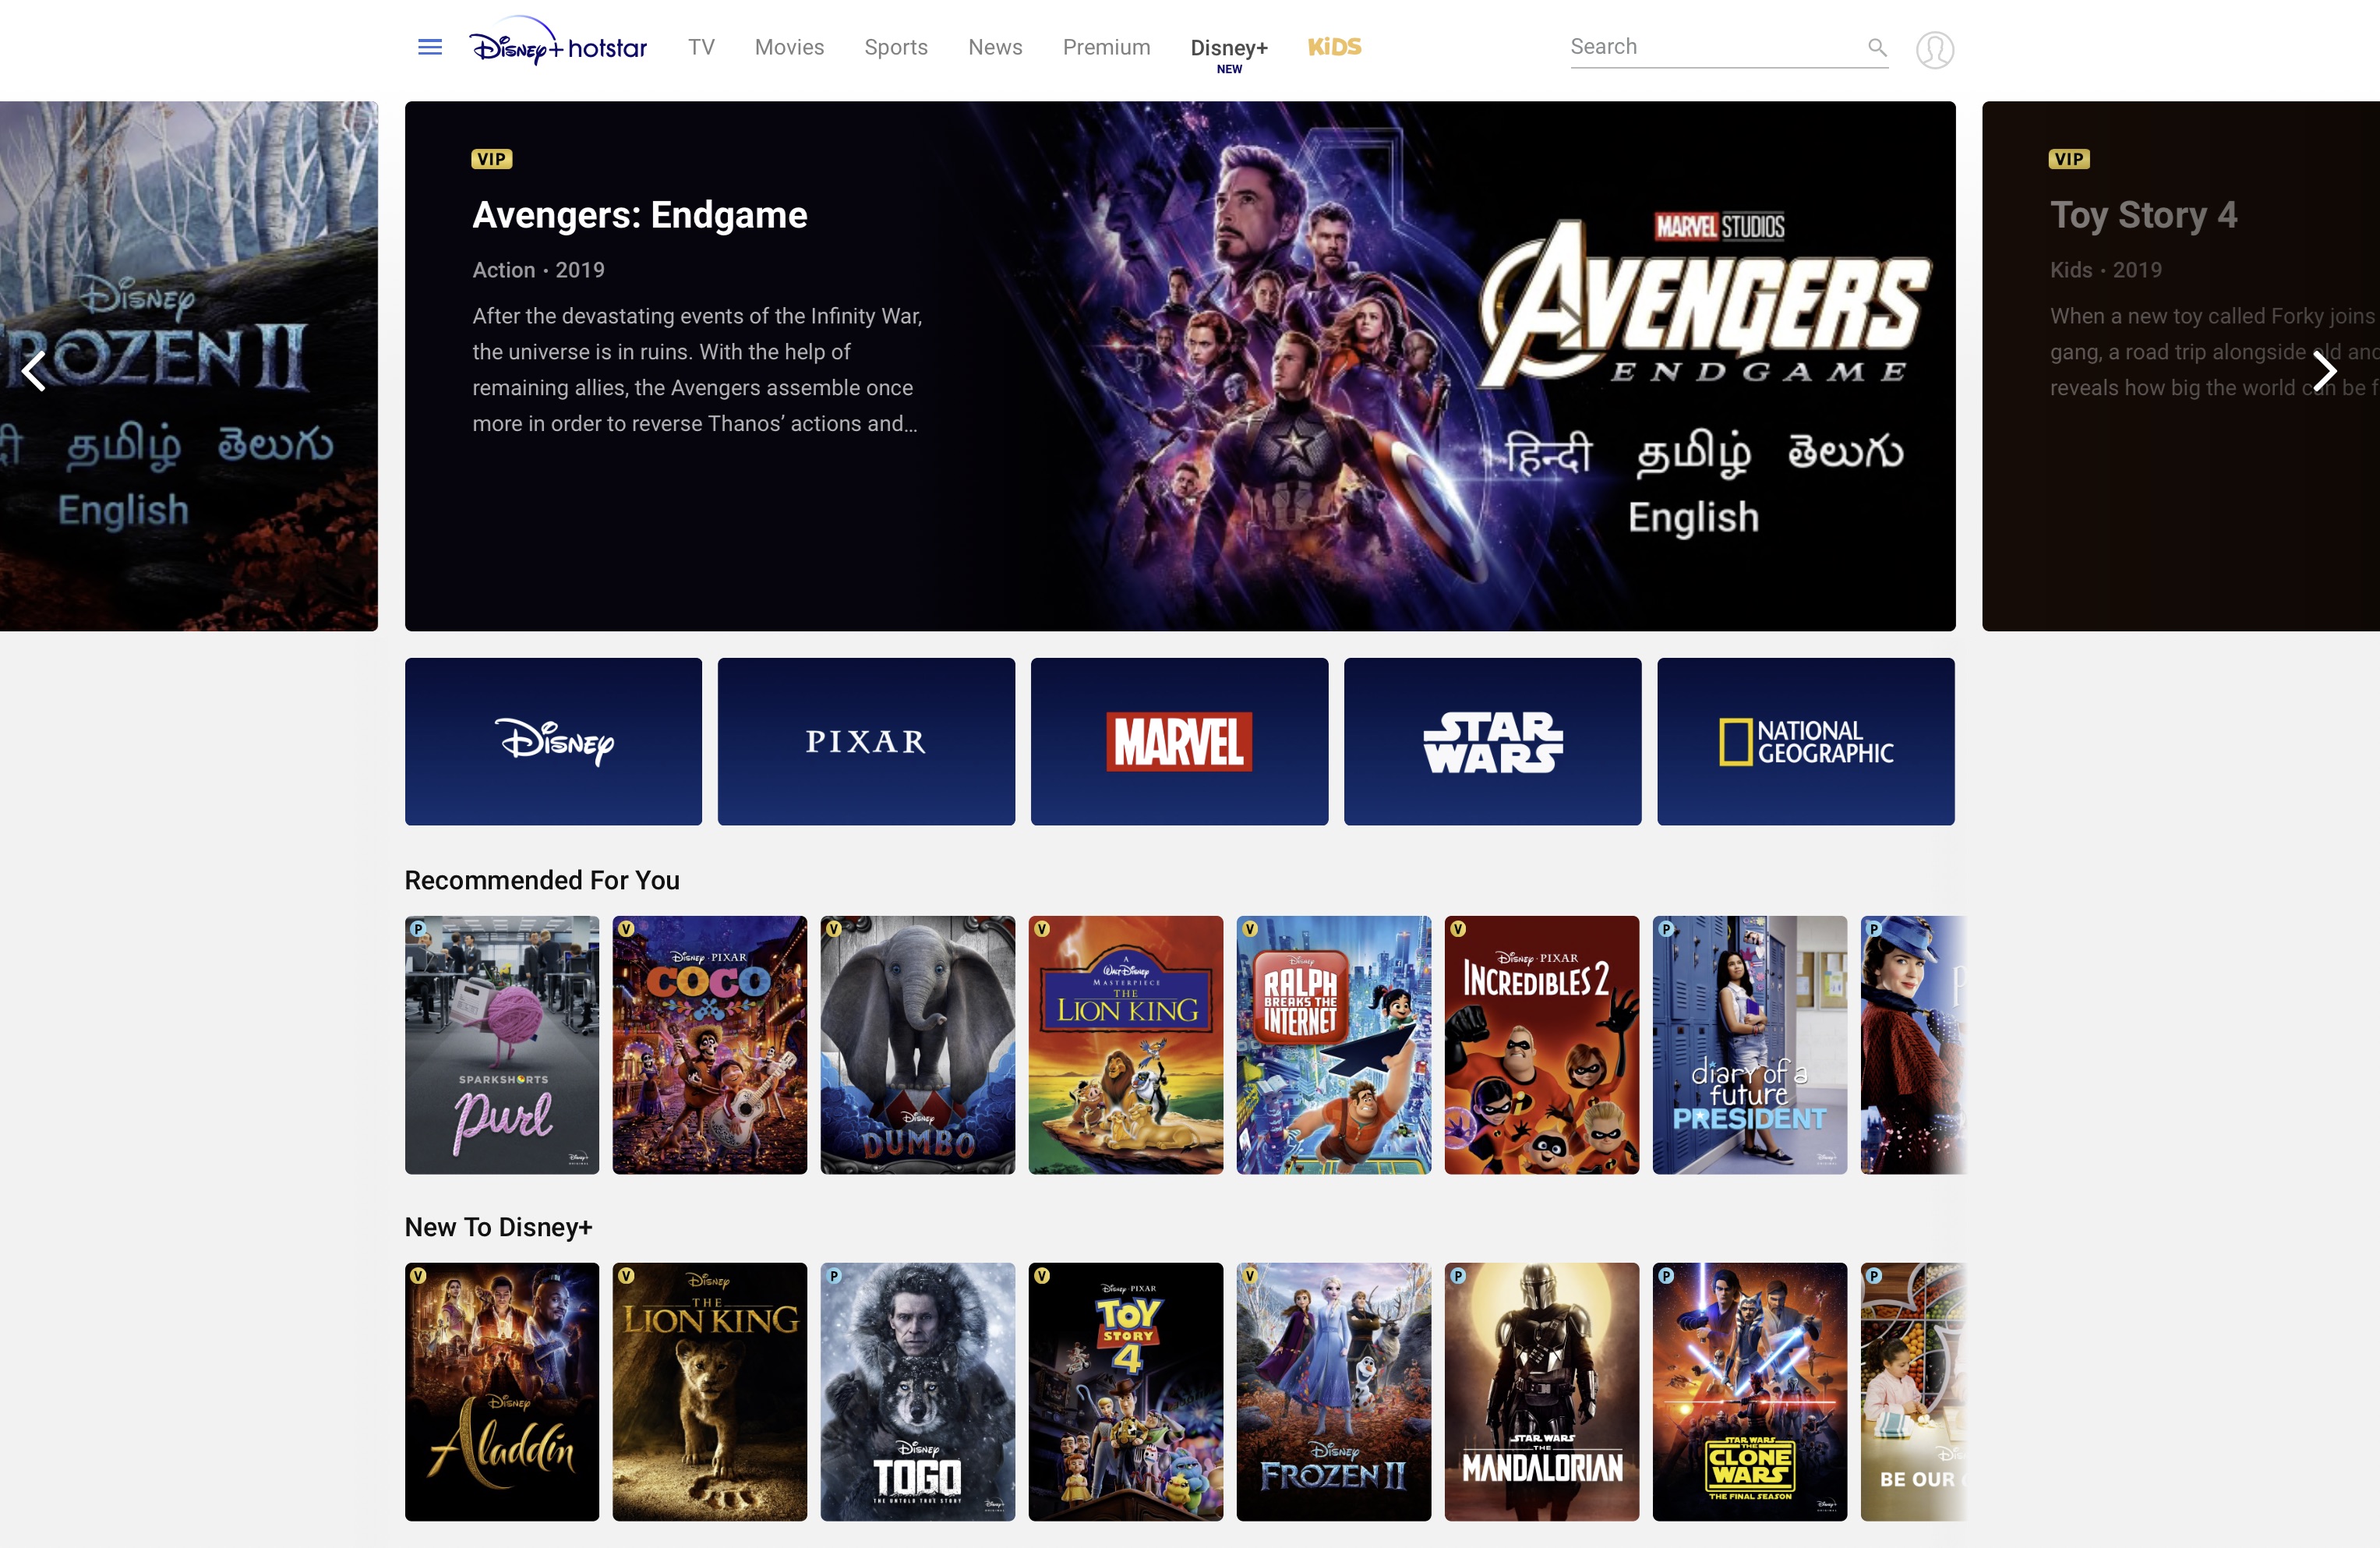The width and height of the screenshot is (2380, 1548).
Task: Open the National Geographic brand tile
Action: pyautogui.click(x=1805, y=741)
